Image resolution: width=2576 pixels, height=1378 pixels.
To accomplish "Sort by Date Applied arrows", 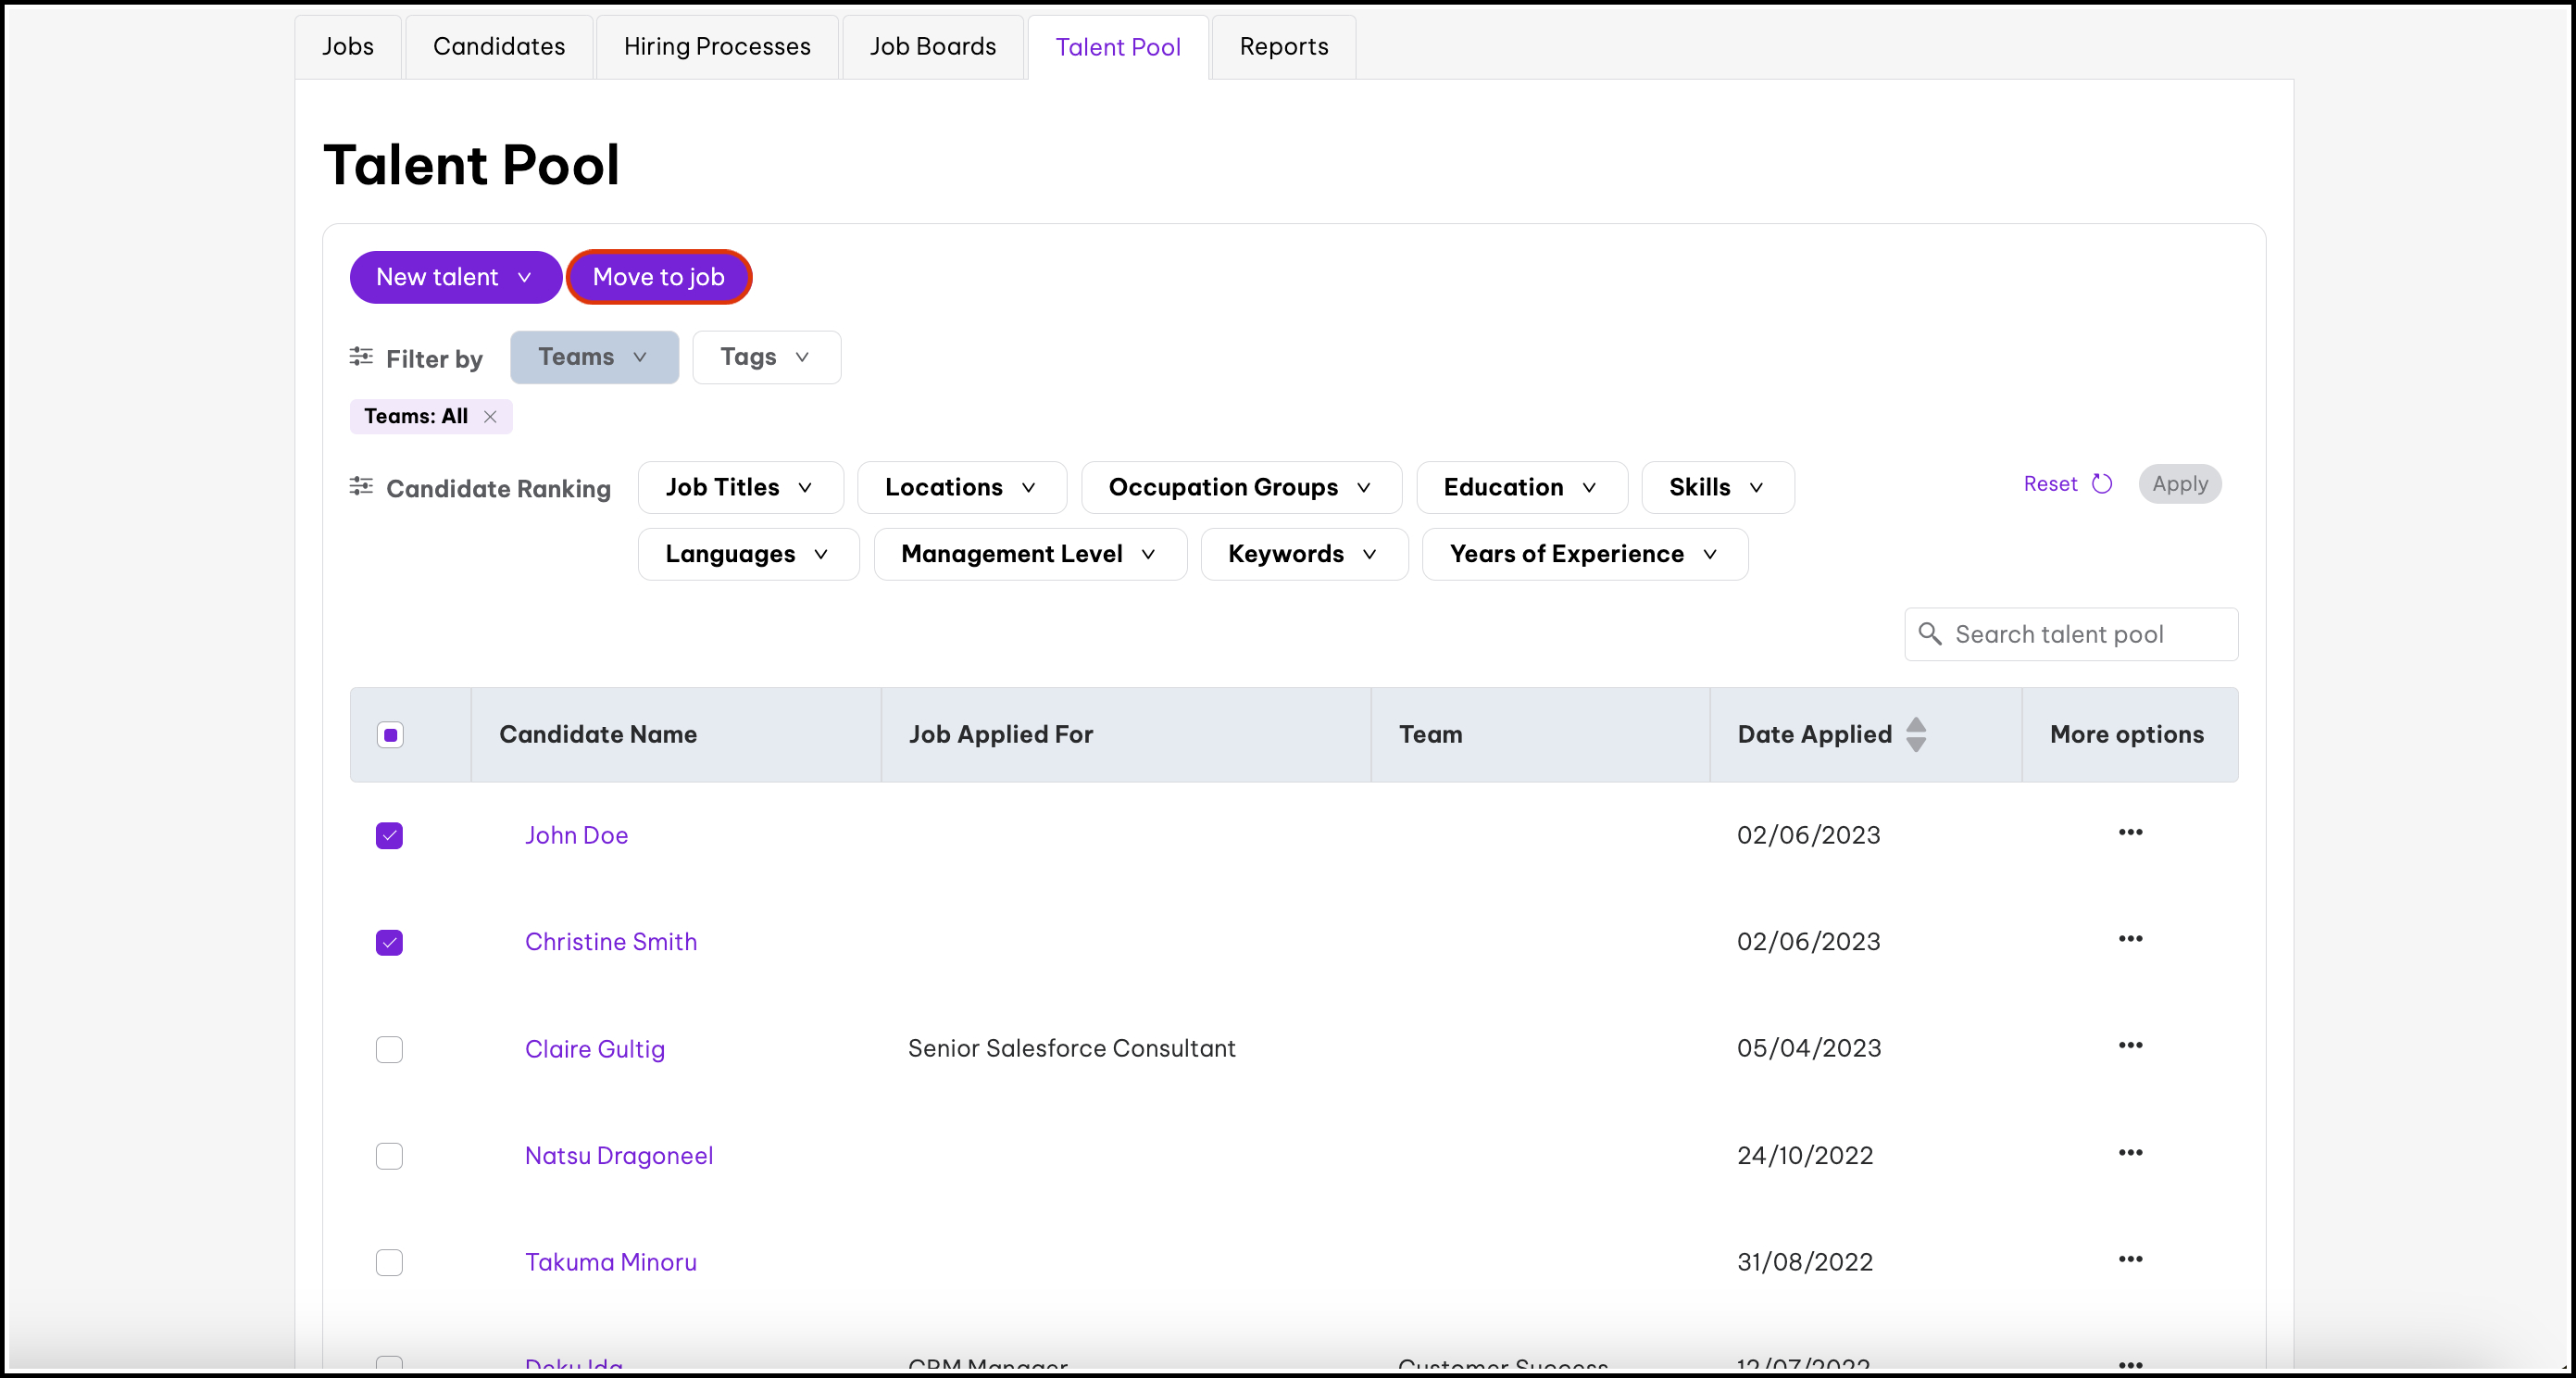I will pos(1915,734).
